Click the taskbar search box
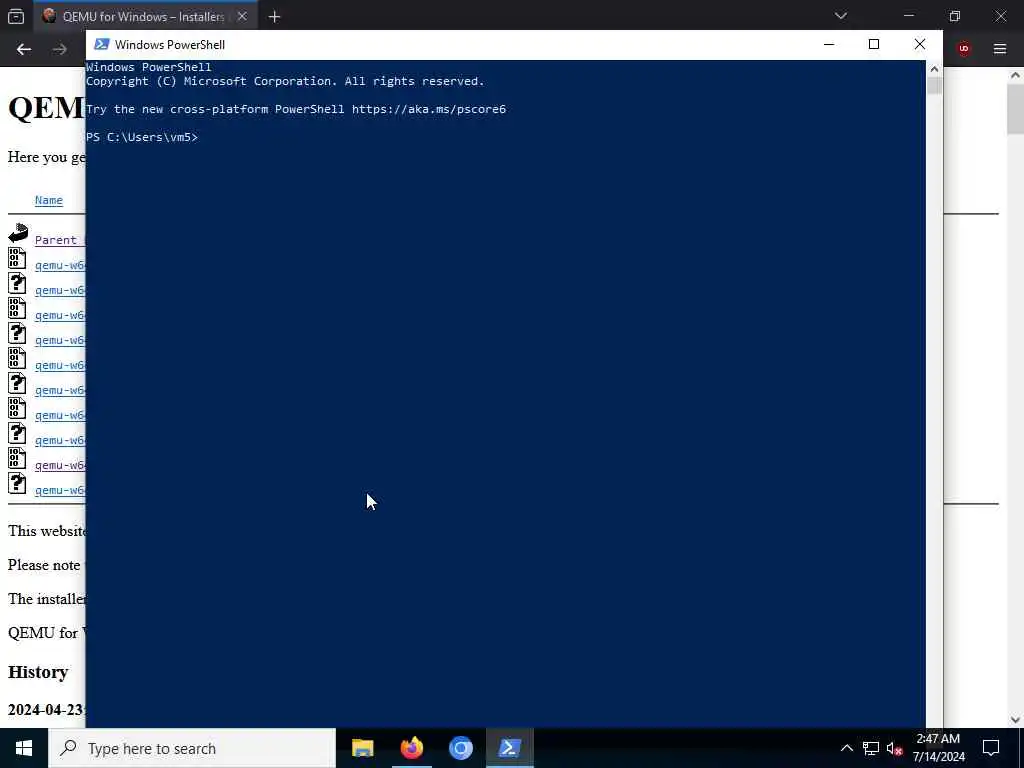Screen dimensions: 1024x768 [192, 748]
